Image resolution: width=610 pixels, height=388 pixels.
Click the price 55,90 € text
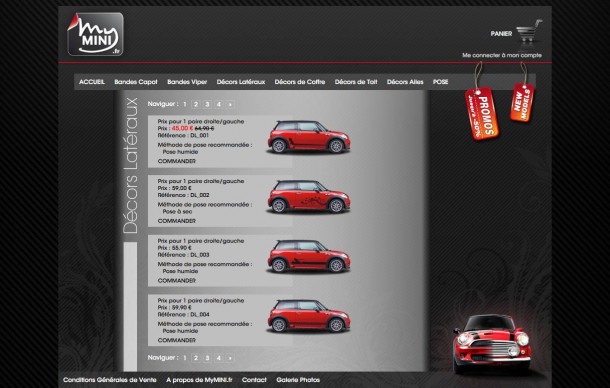pos(182,248)
